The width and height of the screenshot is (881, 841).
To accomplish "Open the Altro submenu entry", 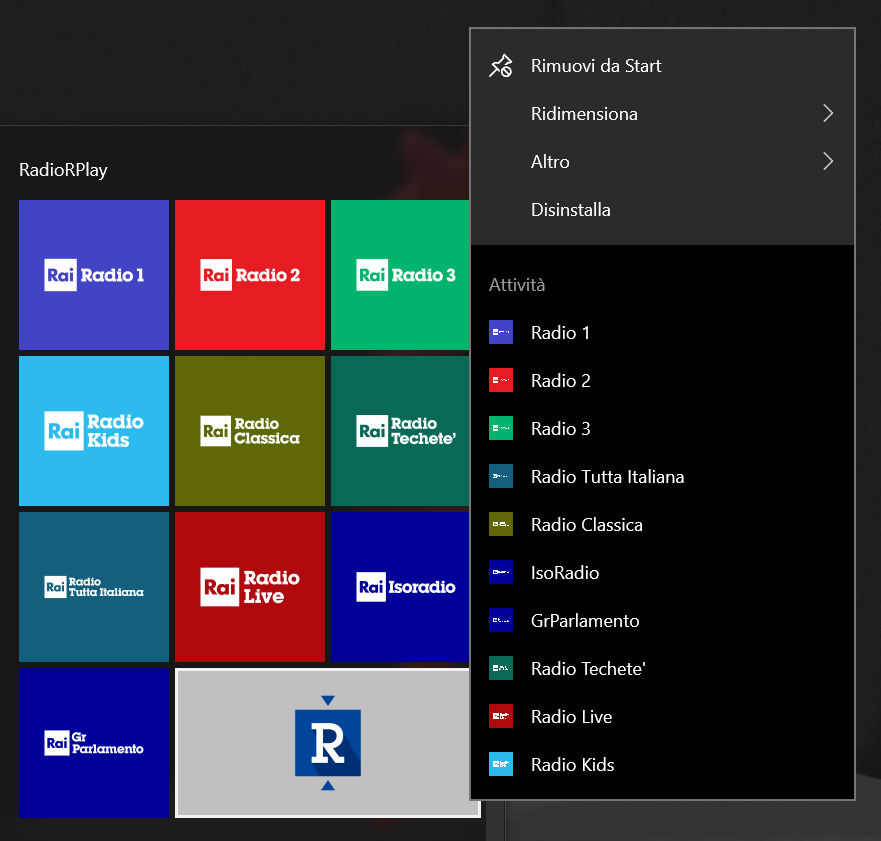I will 662,162.
